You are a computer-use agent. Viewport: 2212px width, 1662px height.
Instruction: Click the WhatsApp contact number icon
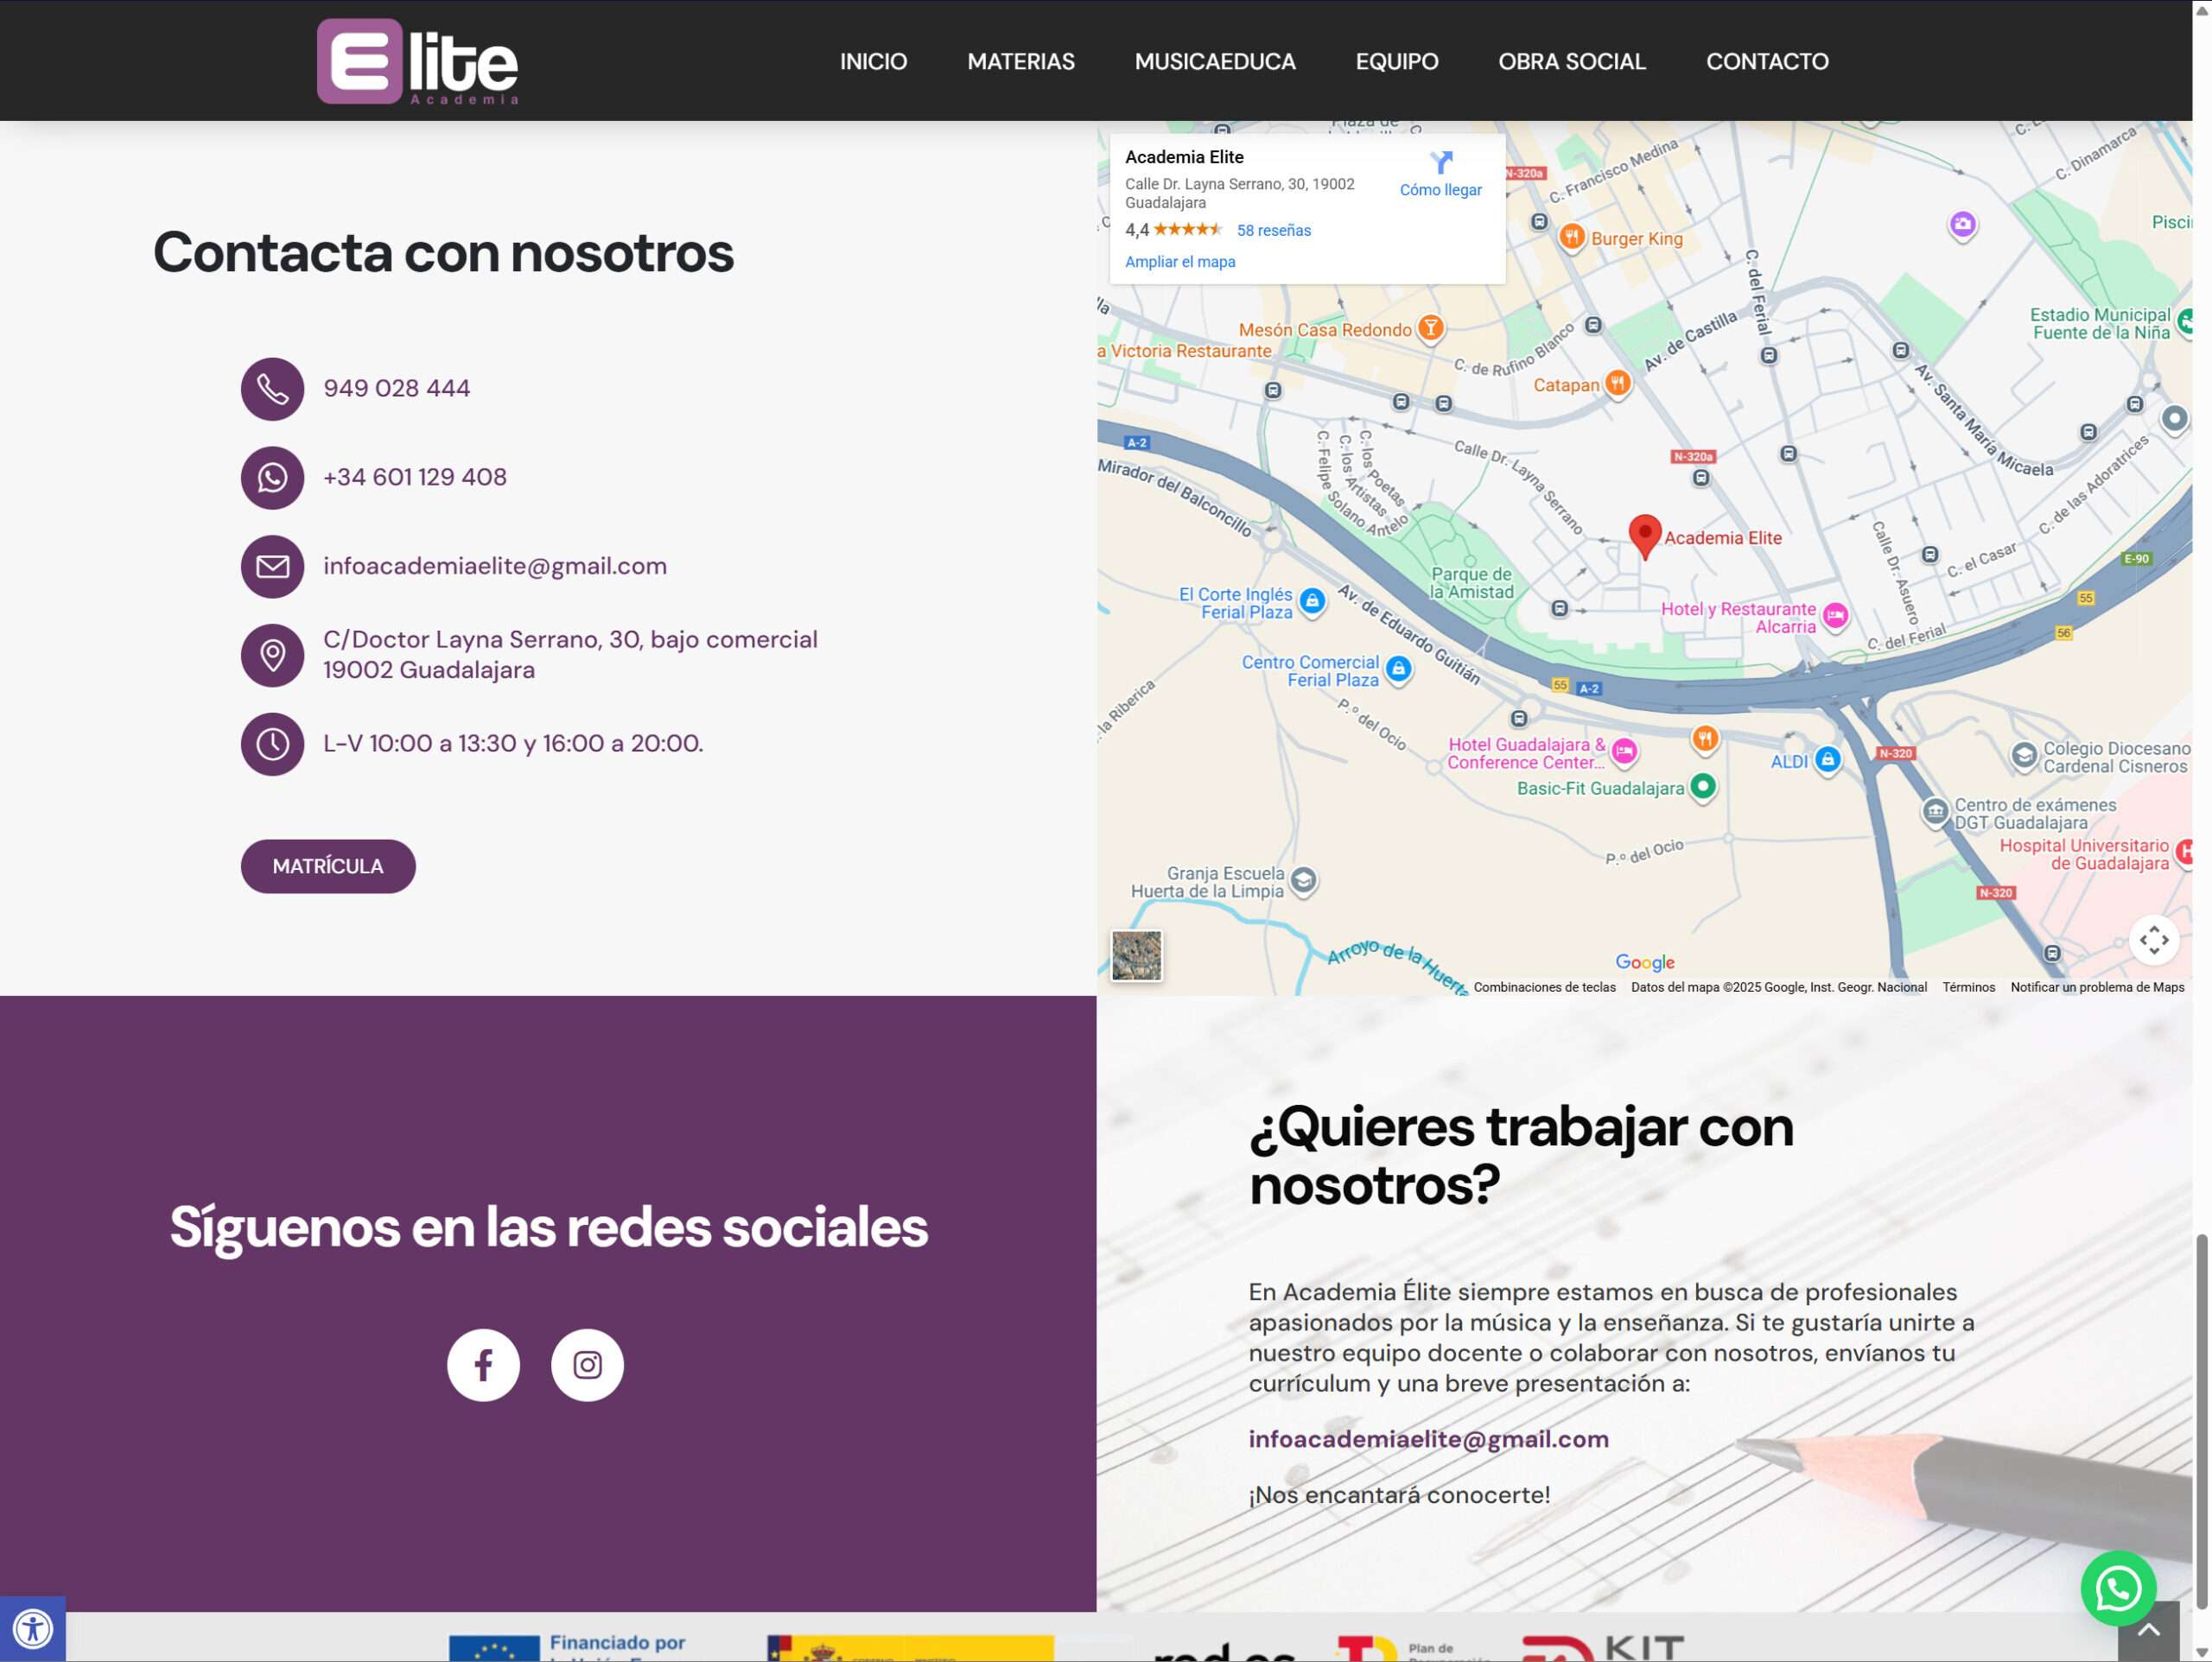pyautogui.click(x=272, y=478)
